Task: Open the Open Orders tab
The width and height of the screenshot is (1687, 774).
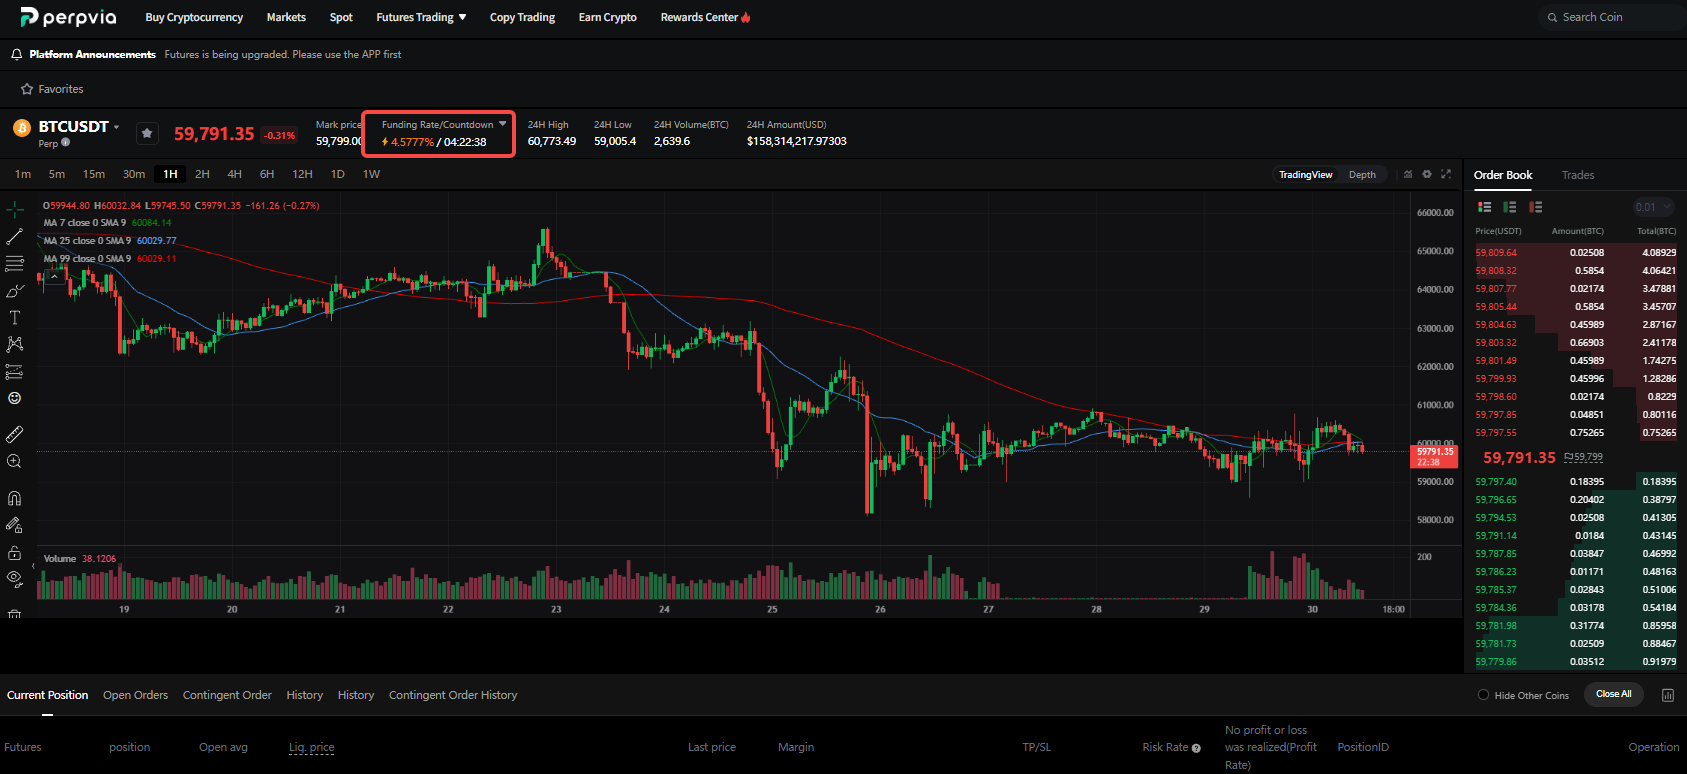Action: point(135,695)
